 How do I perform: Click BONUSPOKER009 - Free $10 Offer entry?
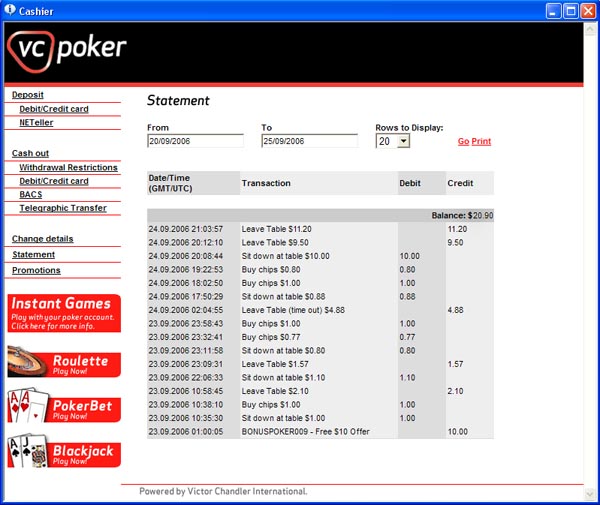coord(305,432)
